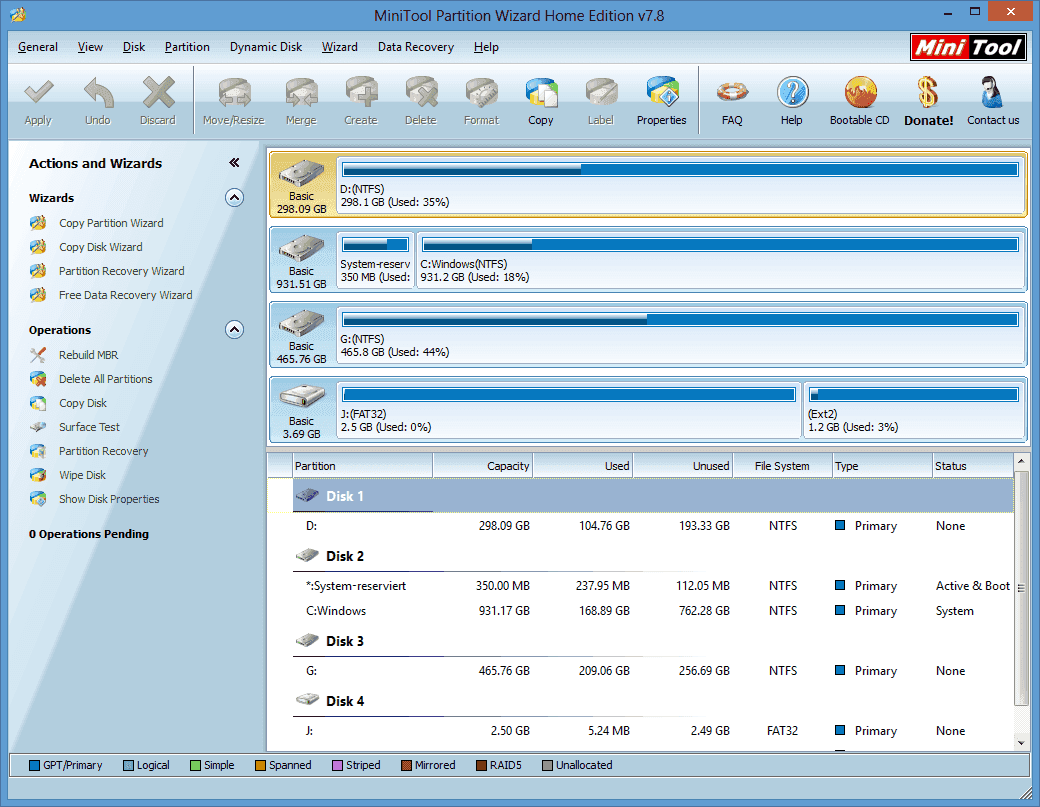
Task: Collapse the Operations section
Action: coord(234,330)
